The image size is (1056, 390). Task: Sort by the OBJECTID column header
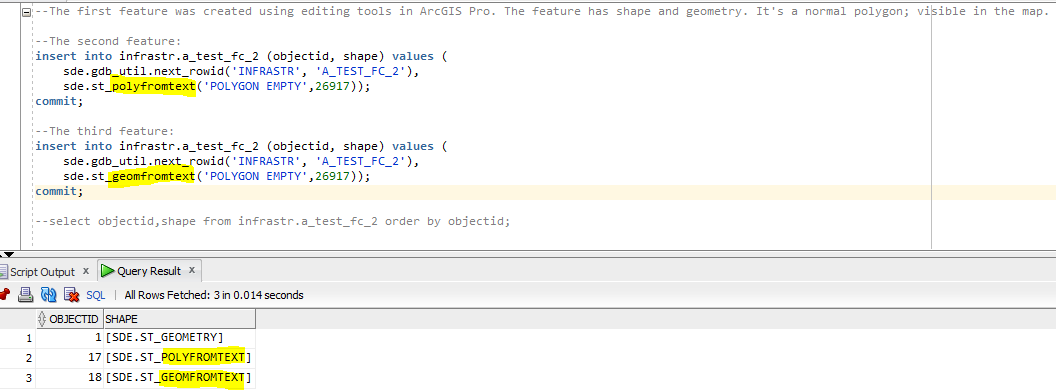point(69,319)
